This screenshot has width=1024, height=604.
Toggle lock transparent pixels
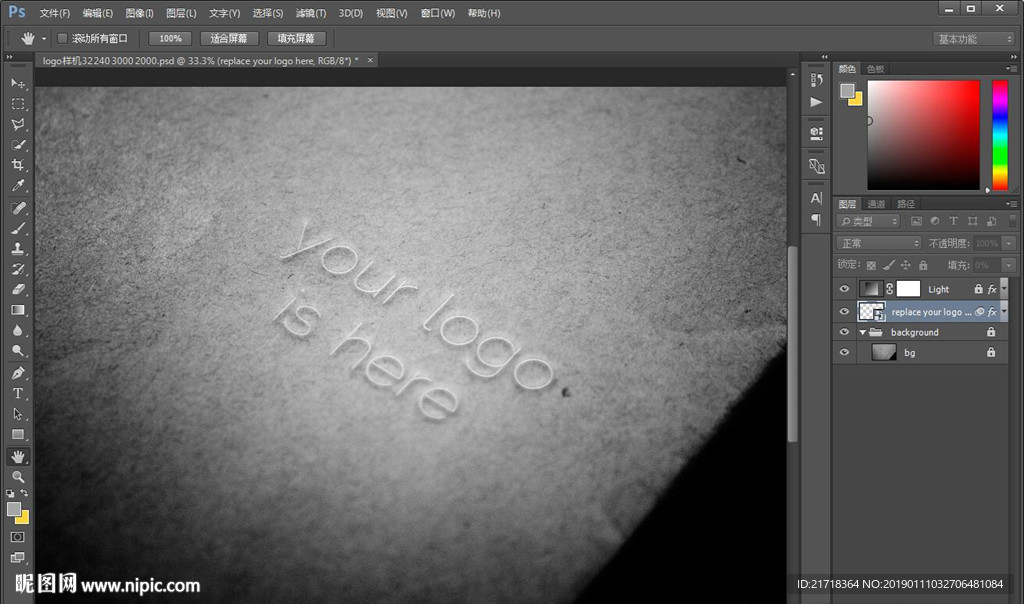click(871, 265)
